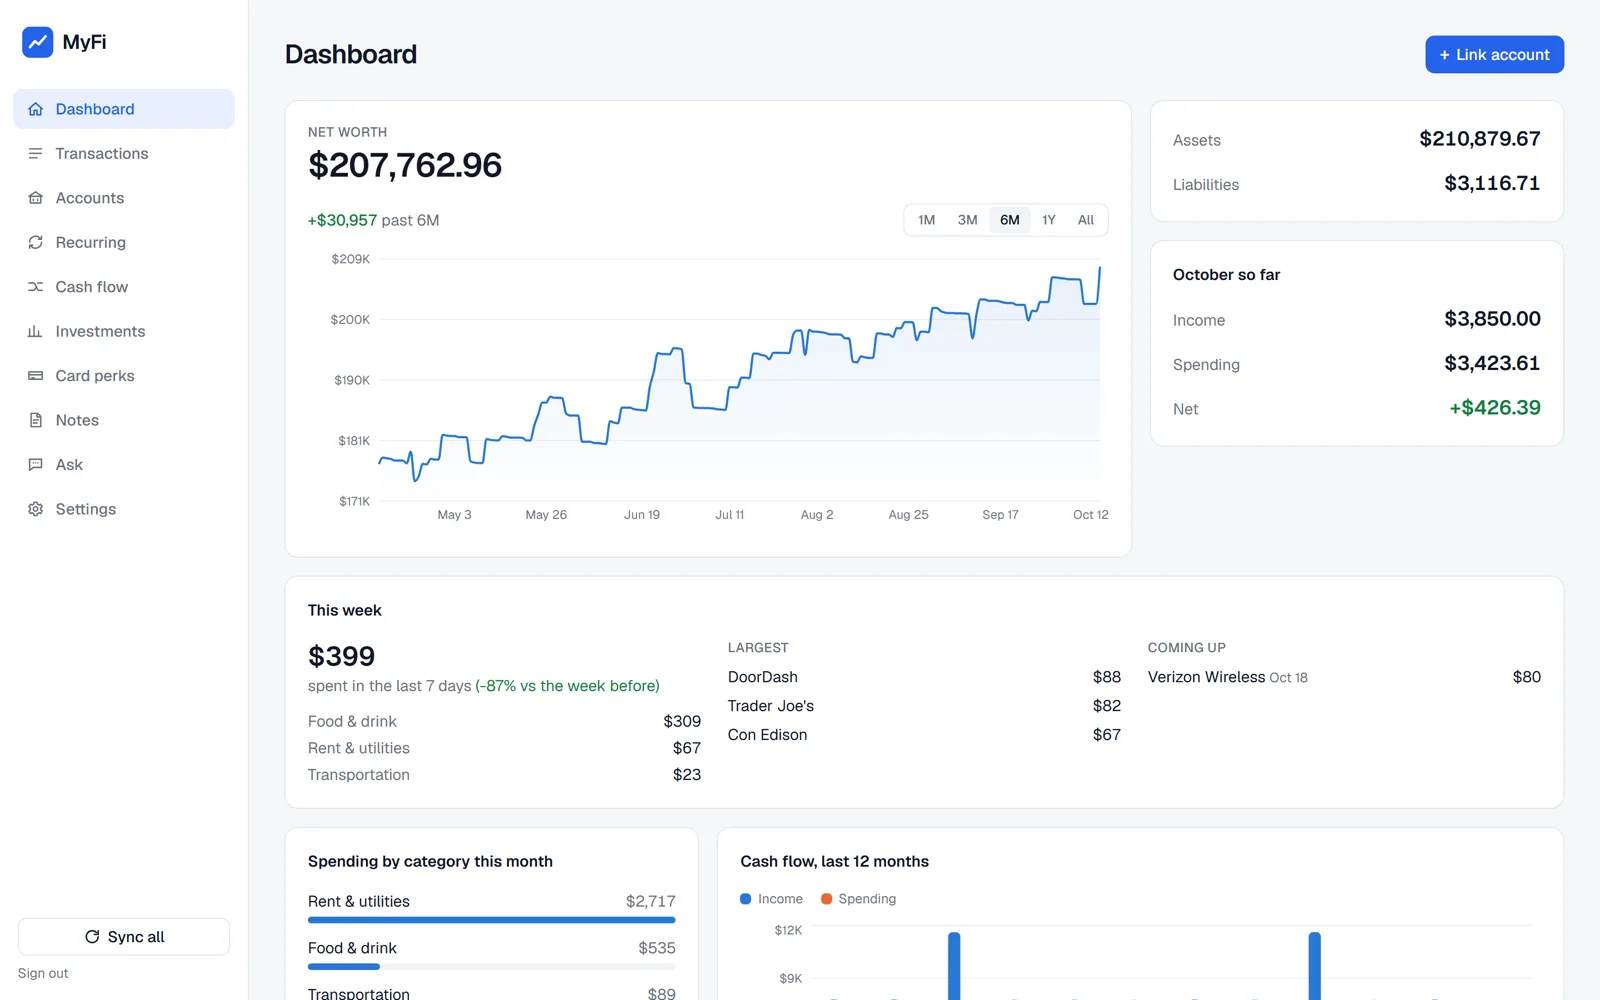
Task: Navigate to Cash flow
Action: pos(124,287)
